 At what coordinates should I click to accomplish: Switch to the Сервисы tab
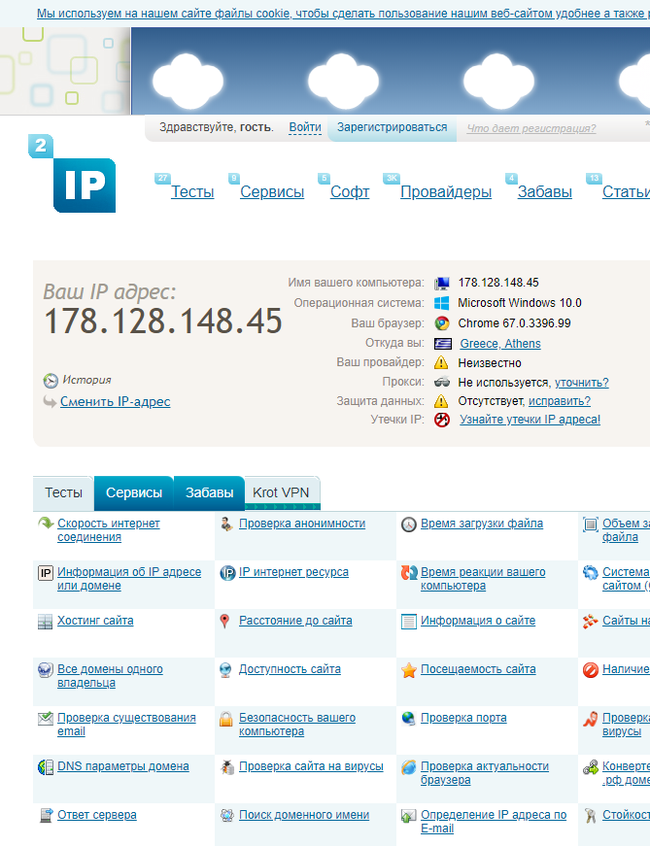(x=134, y=493)
